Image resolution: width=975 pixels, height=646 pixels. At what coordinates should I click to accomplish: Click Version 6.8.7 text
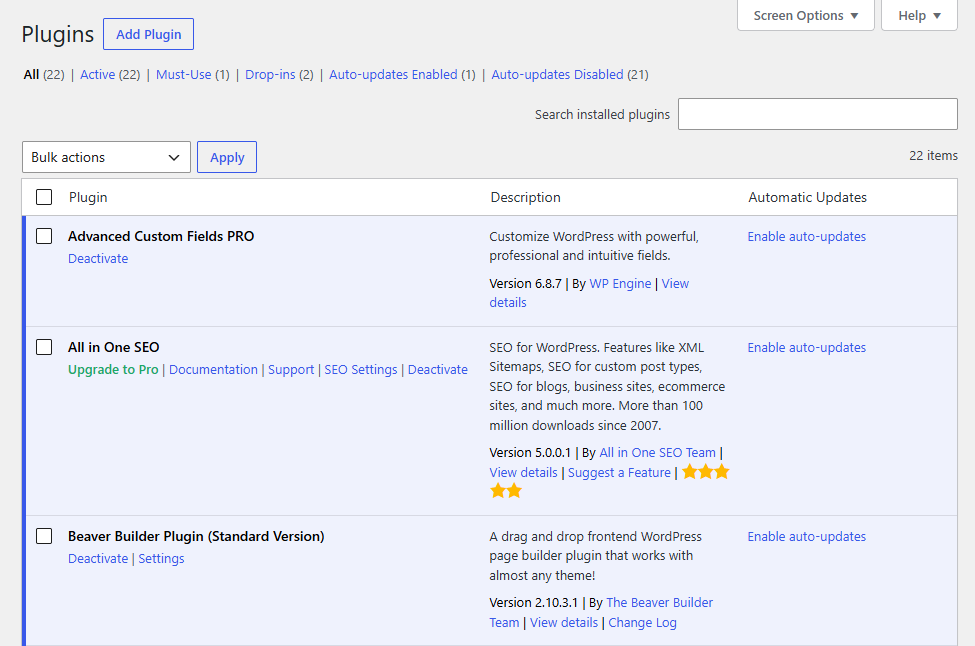pyautogui.click(x=525, y=284)
